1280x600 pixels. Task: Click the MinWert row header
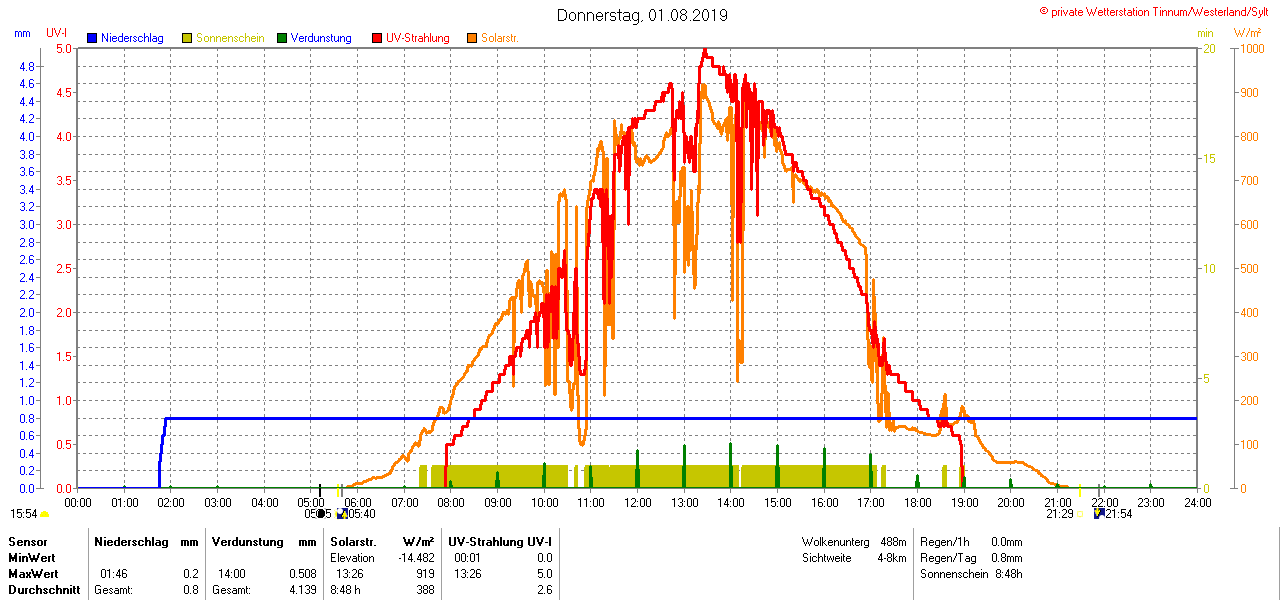[x=33, y=557]
